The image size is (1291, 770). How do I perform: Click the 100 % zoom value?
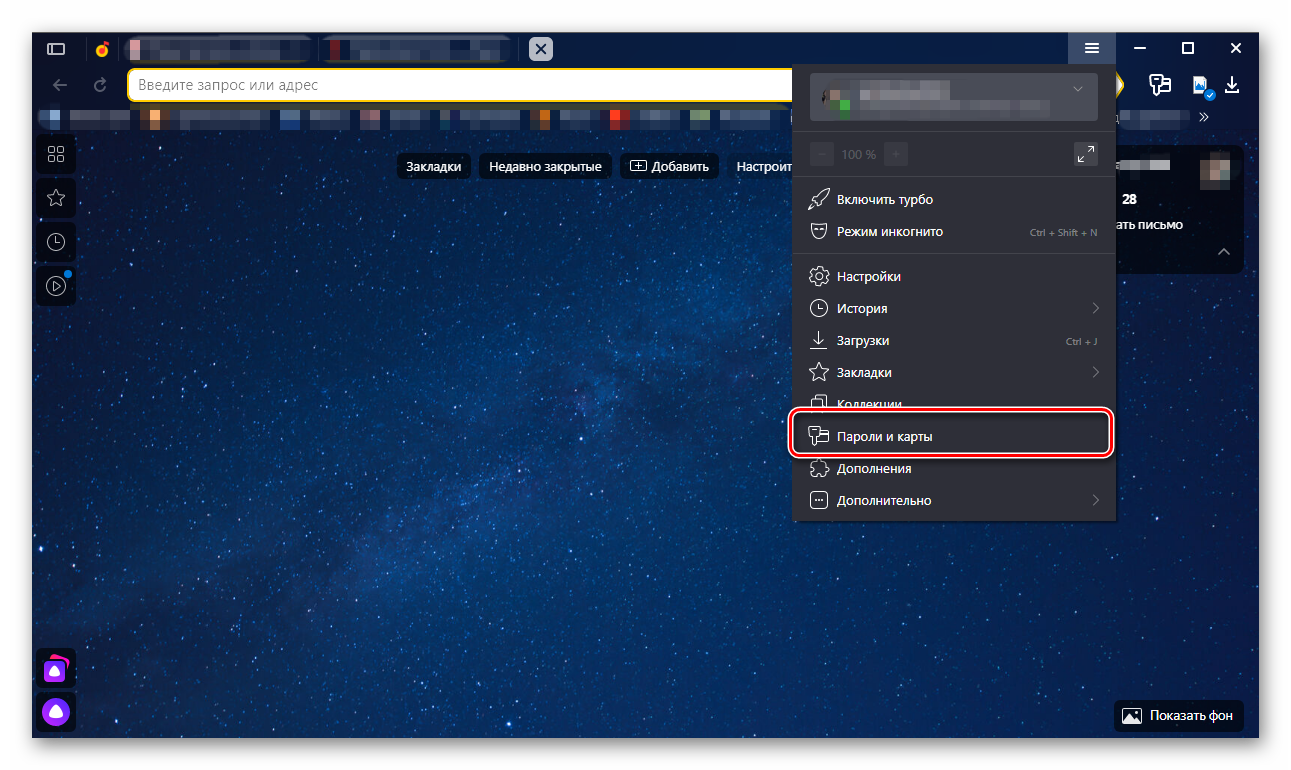858,155
